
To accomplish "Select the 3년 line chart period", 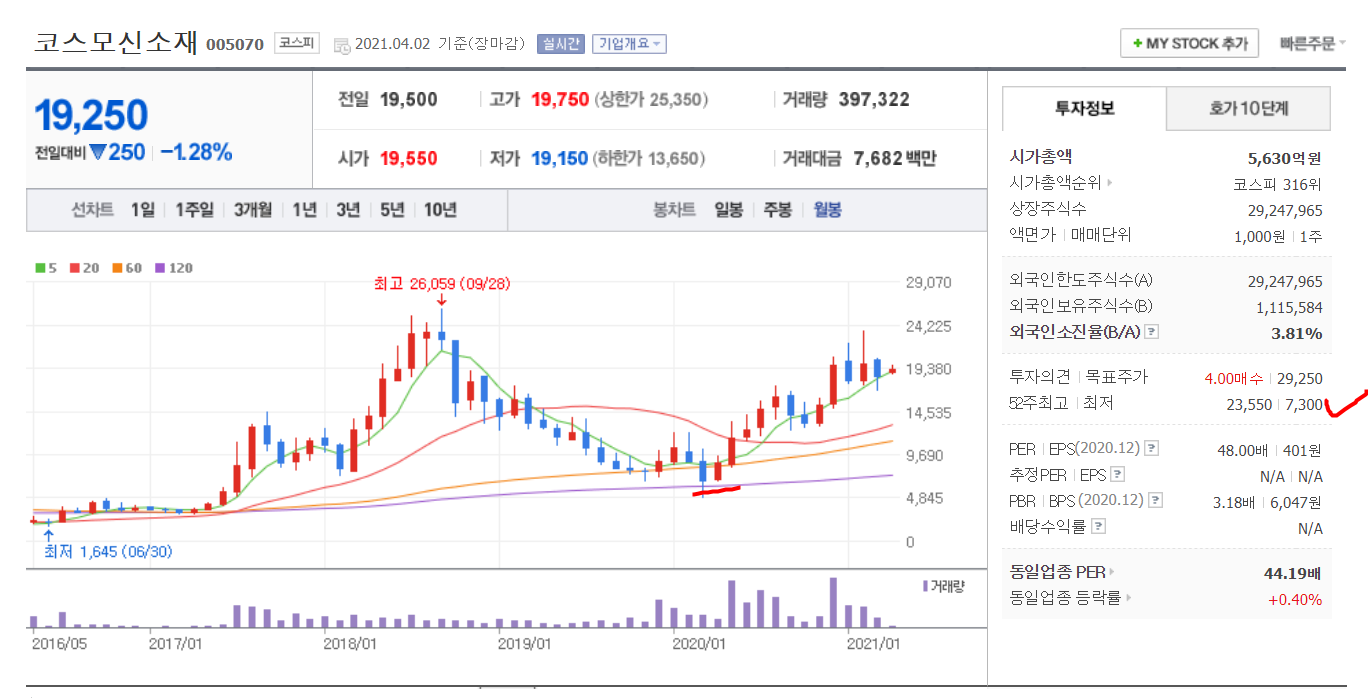I will pos(348,210).
